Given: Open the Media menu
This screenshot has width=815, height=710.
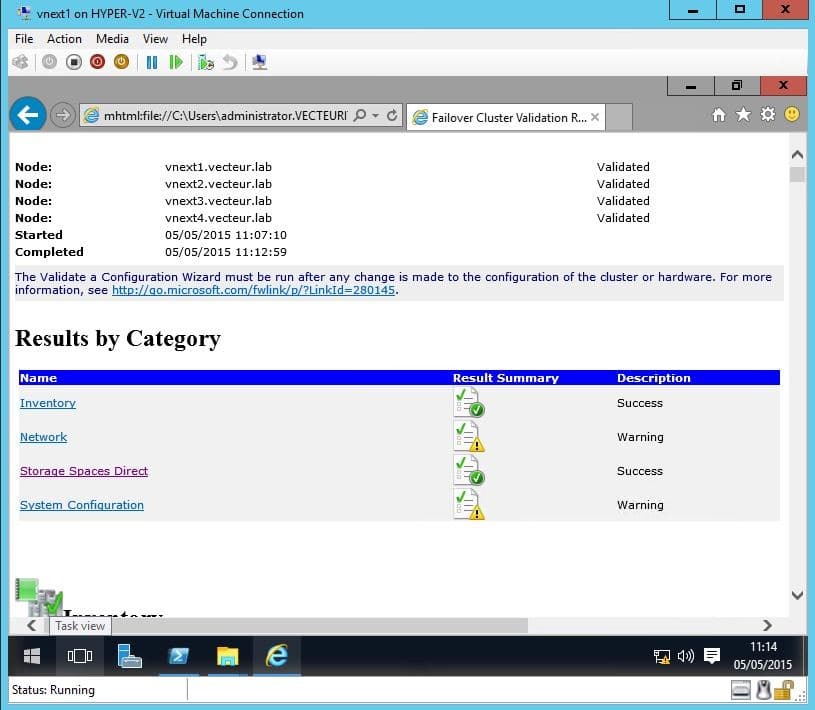Looking at the screenshot, I should 112,39.
